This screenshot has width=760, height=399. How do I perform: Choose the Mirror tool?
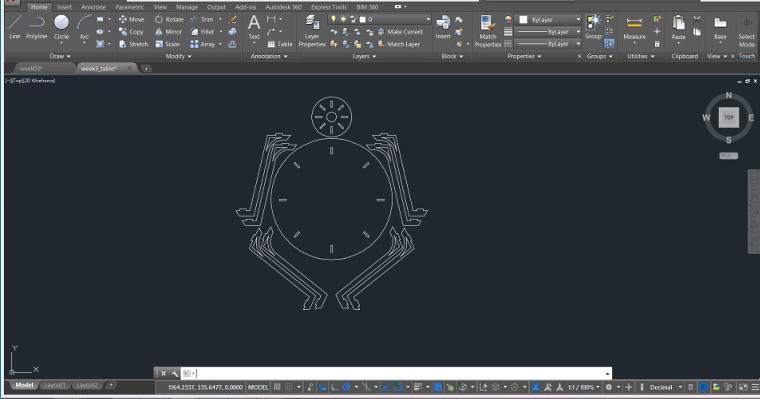tap(168, 32)
